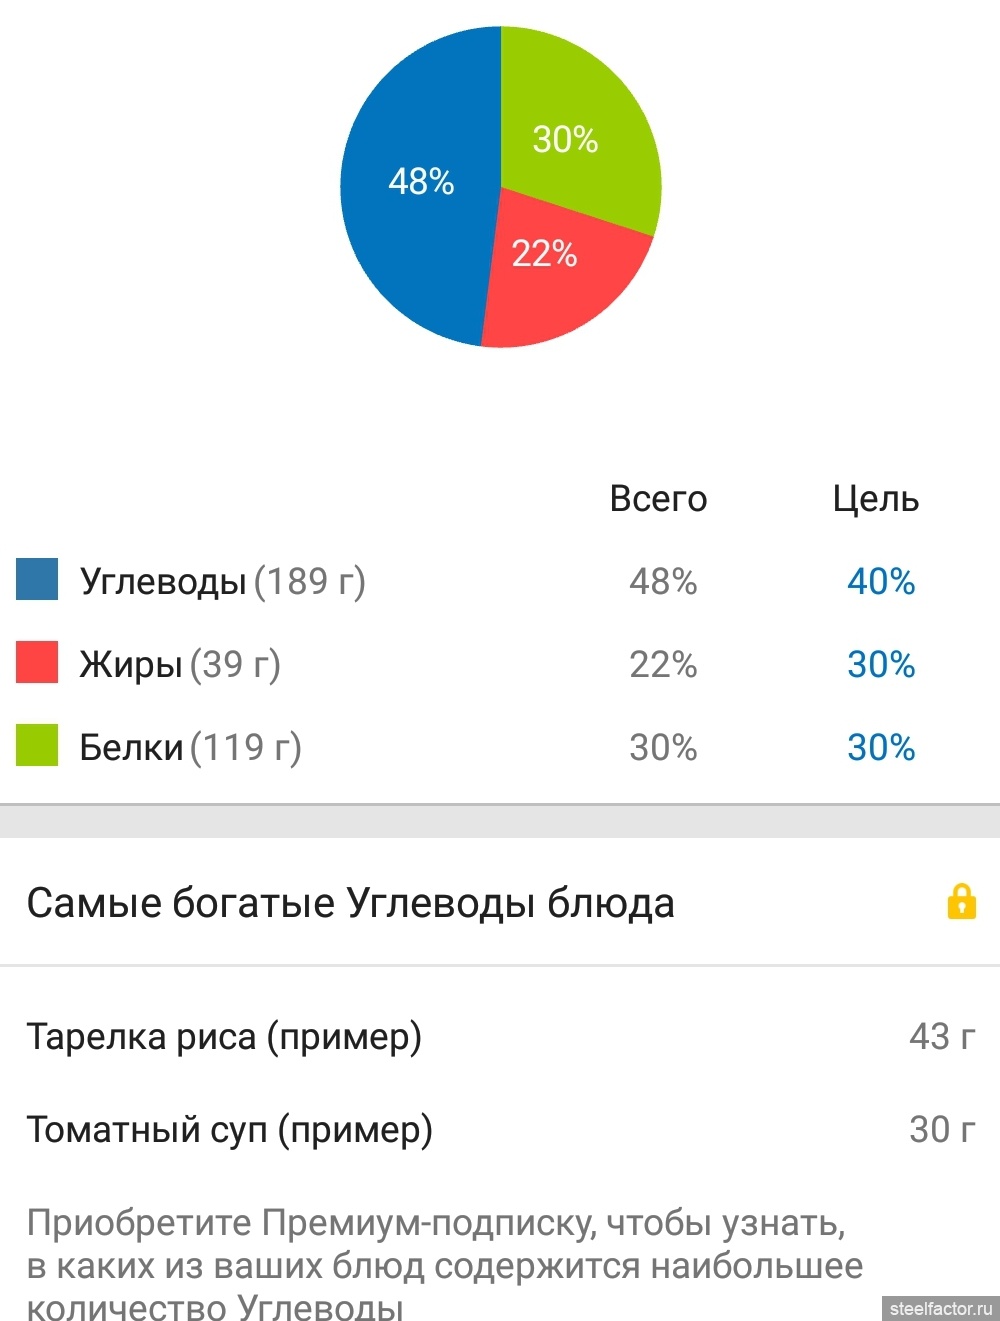The height and width of the screenshot is (1321, 1000).
Task: Select the green protein pie slice
Action: click(575, 125)
